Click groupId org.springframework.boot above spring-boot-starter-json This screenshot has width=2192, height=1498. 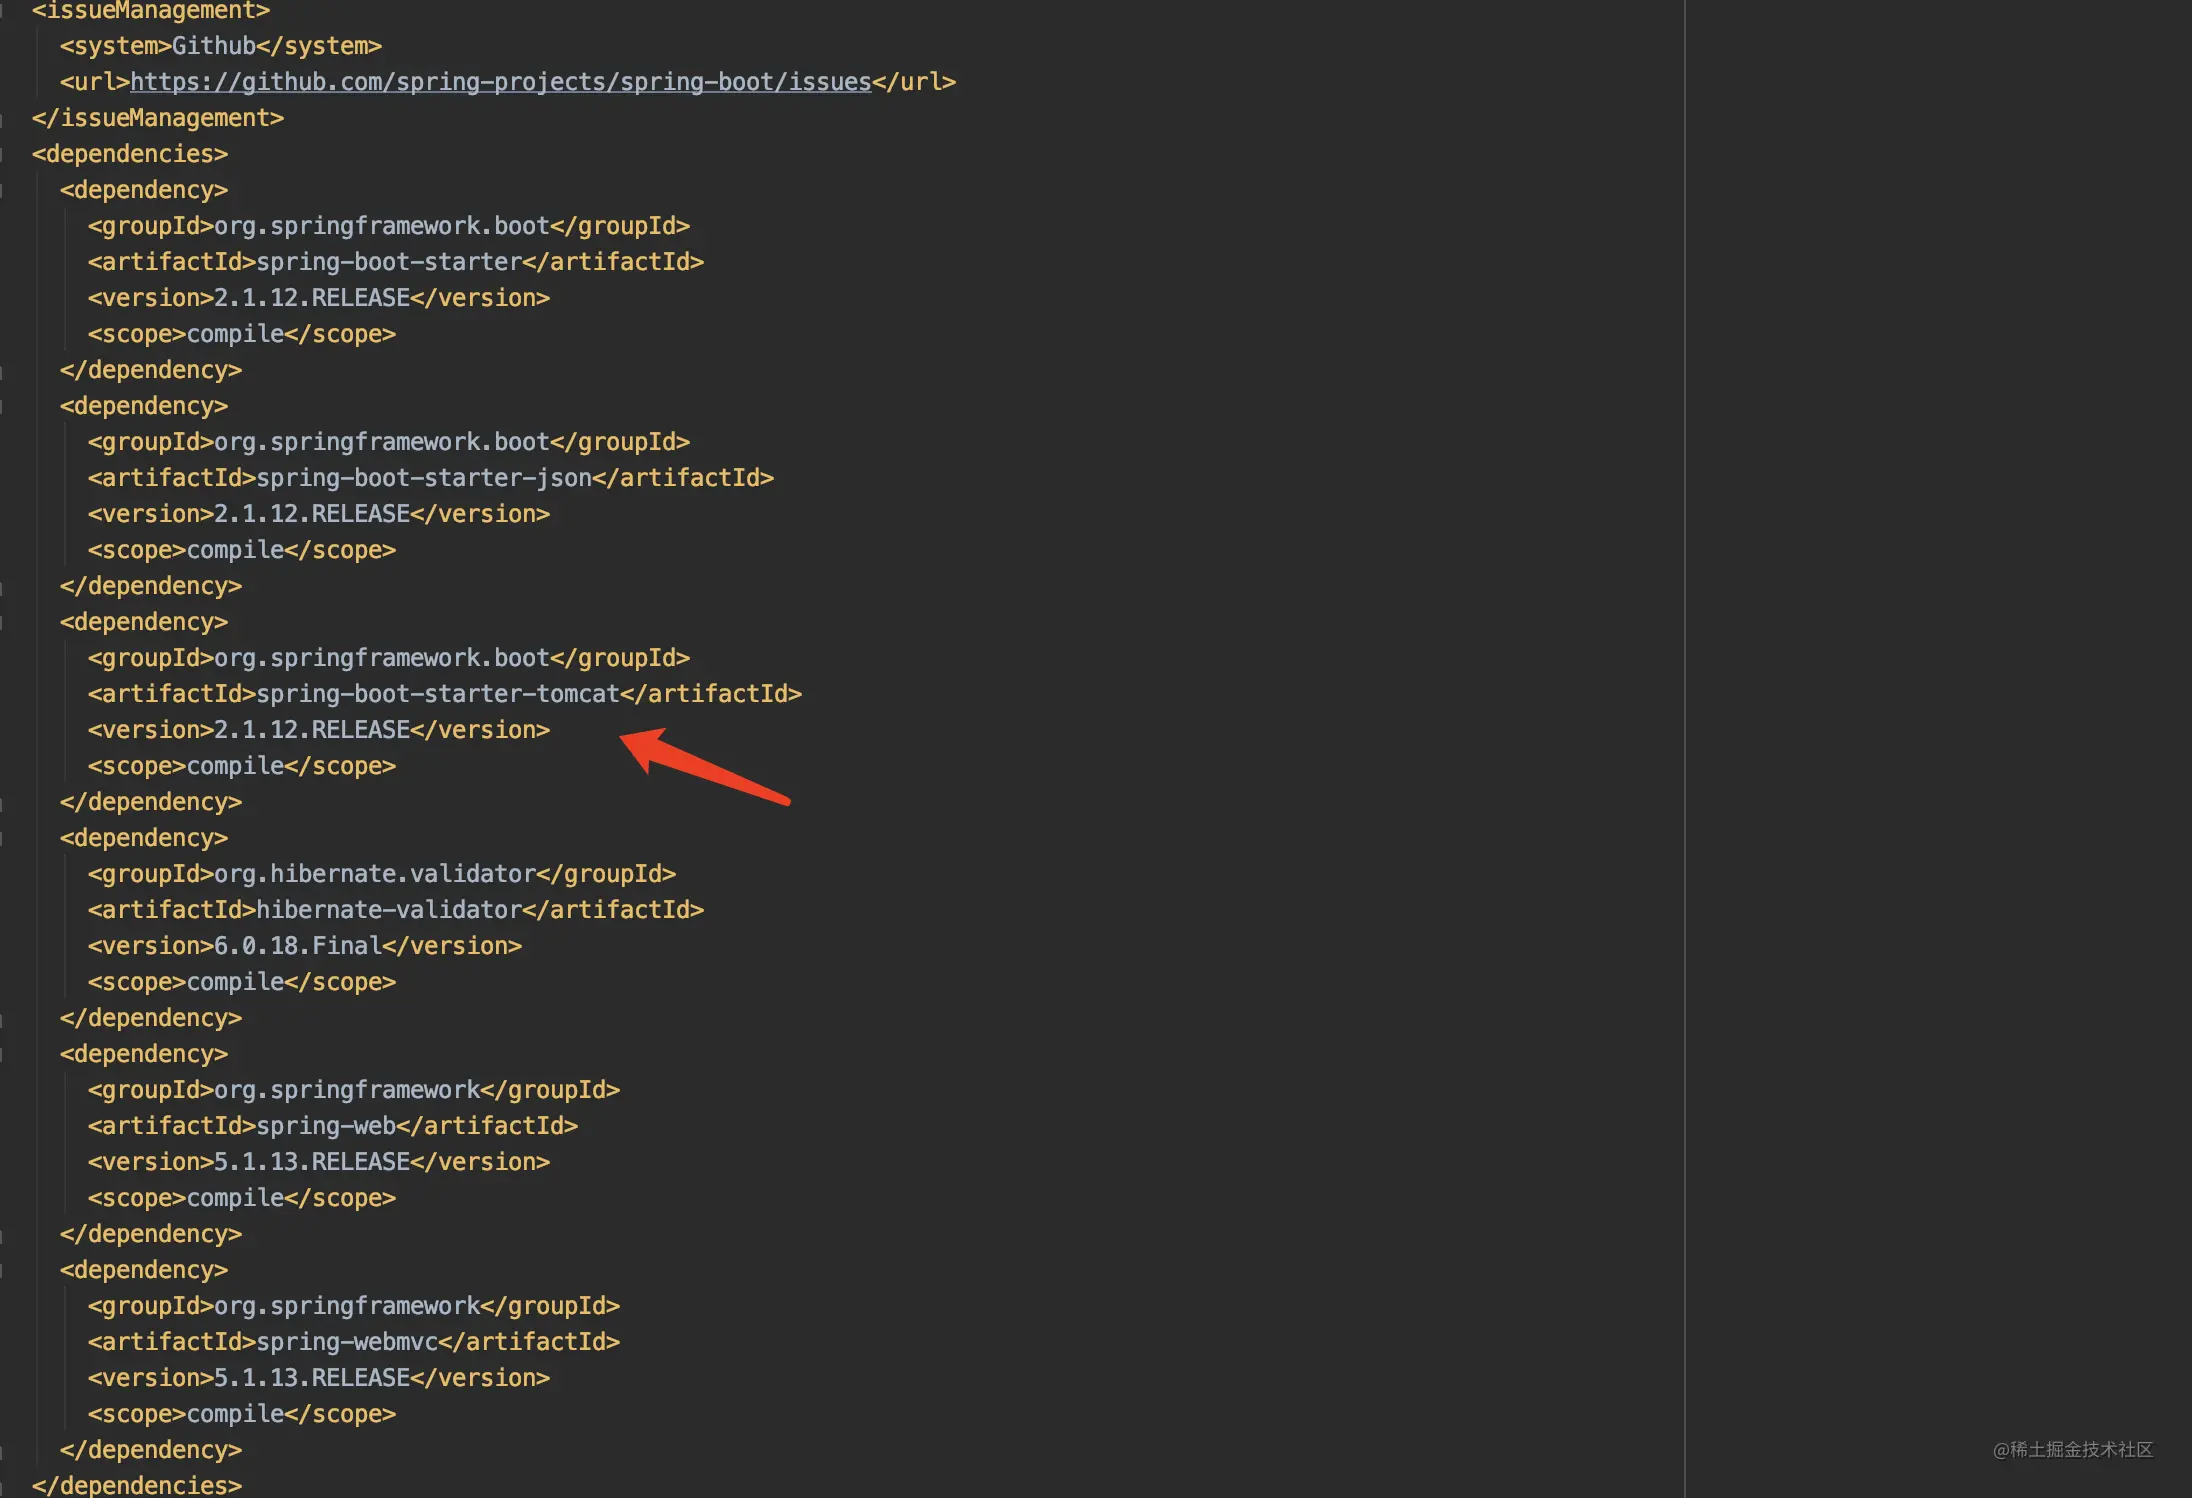(x=389, y=442)
